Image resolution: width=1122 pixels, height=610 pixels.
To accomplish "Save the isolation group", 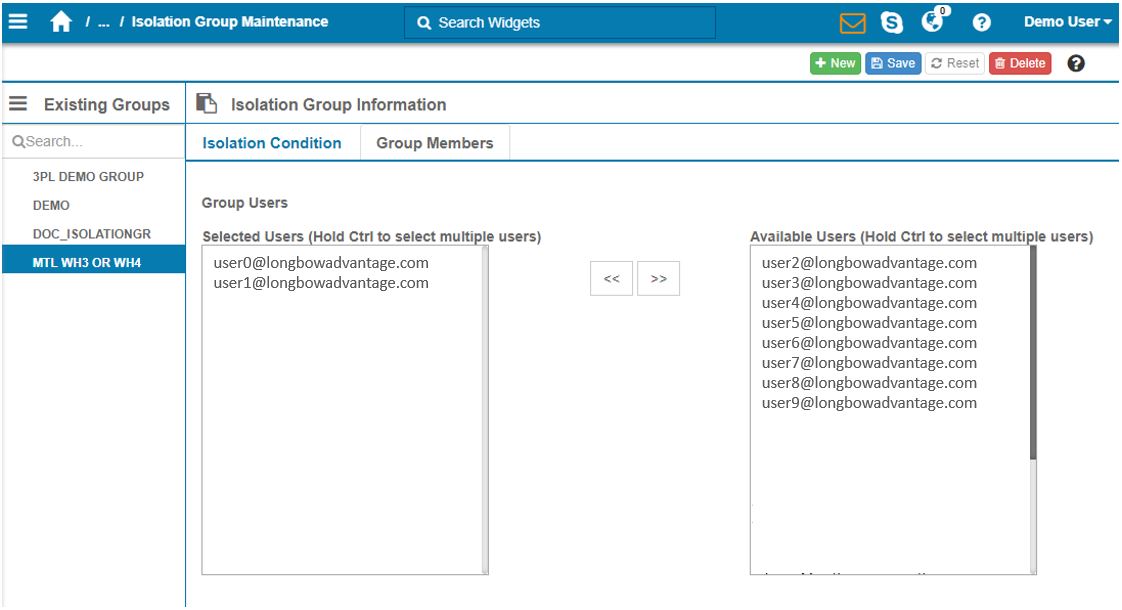I will pyautogui.click(x=893, y=63).
